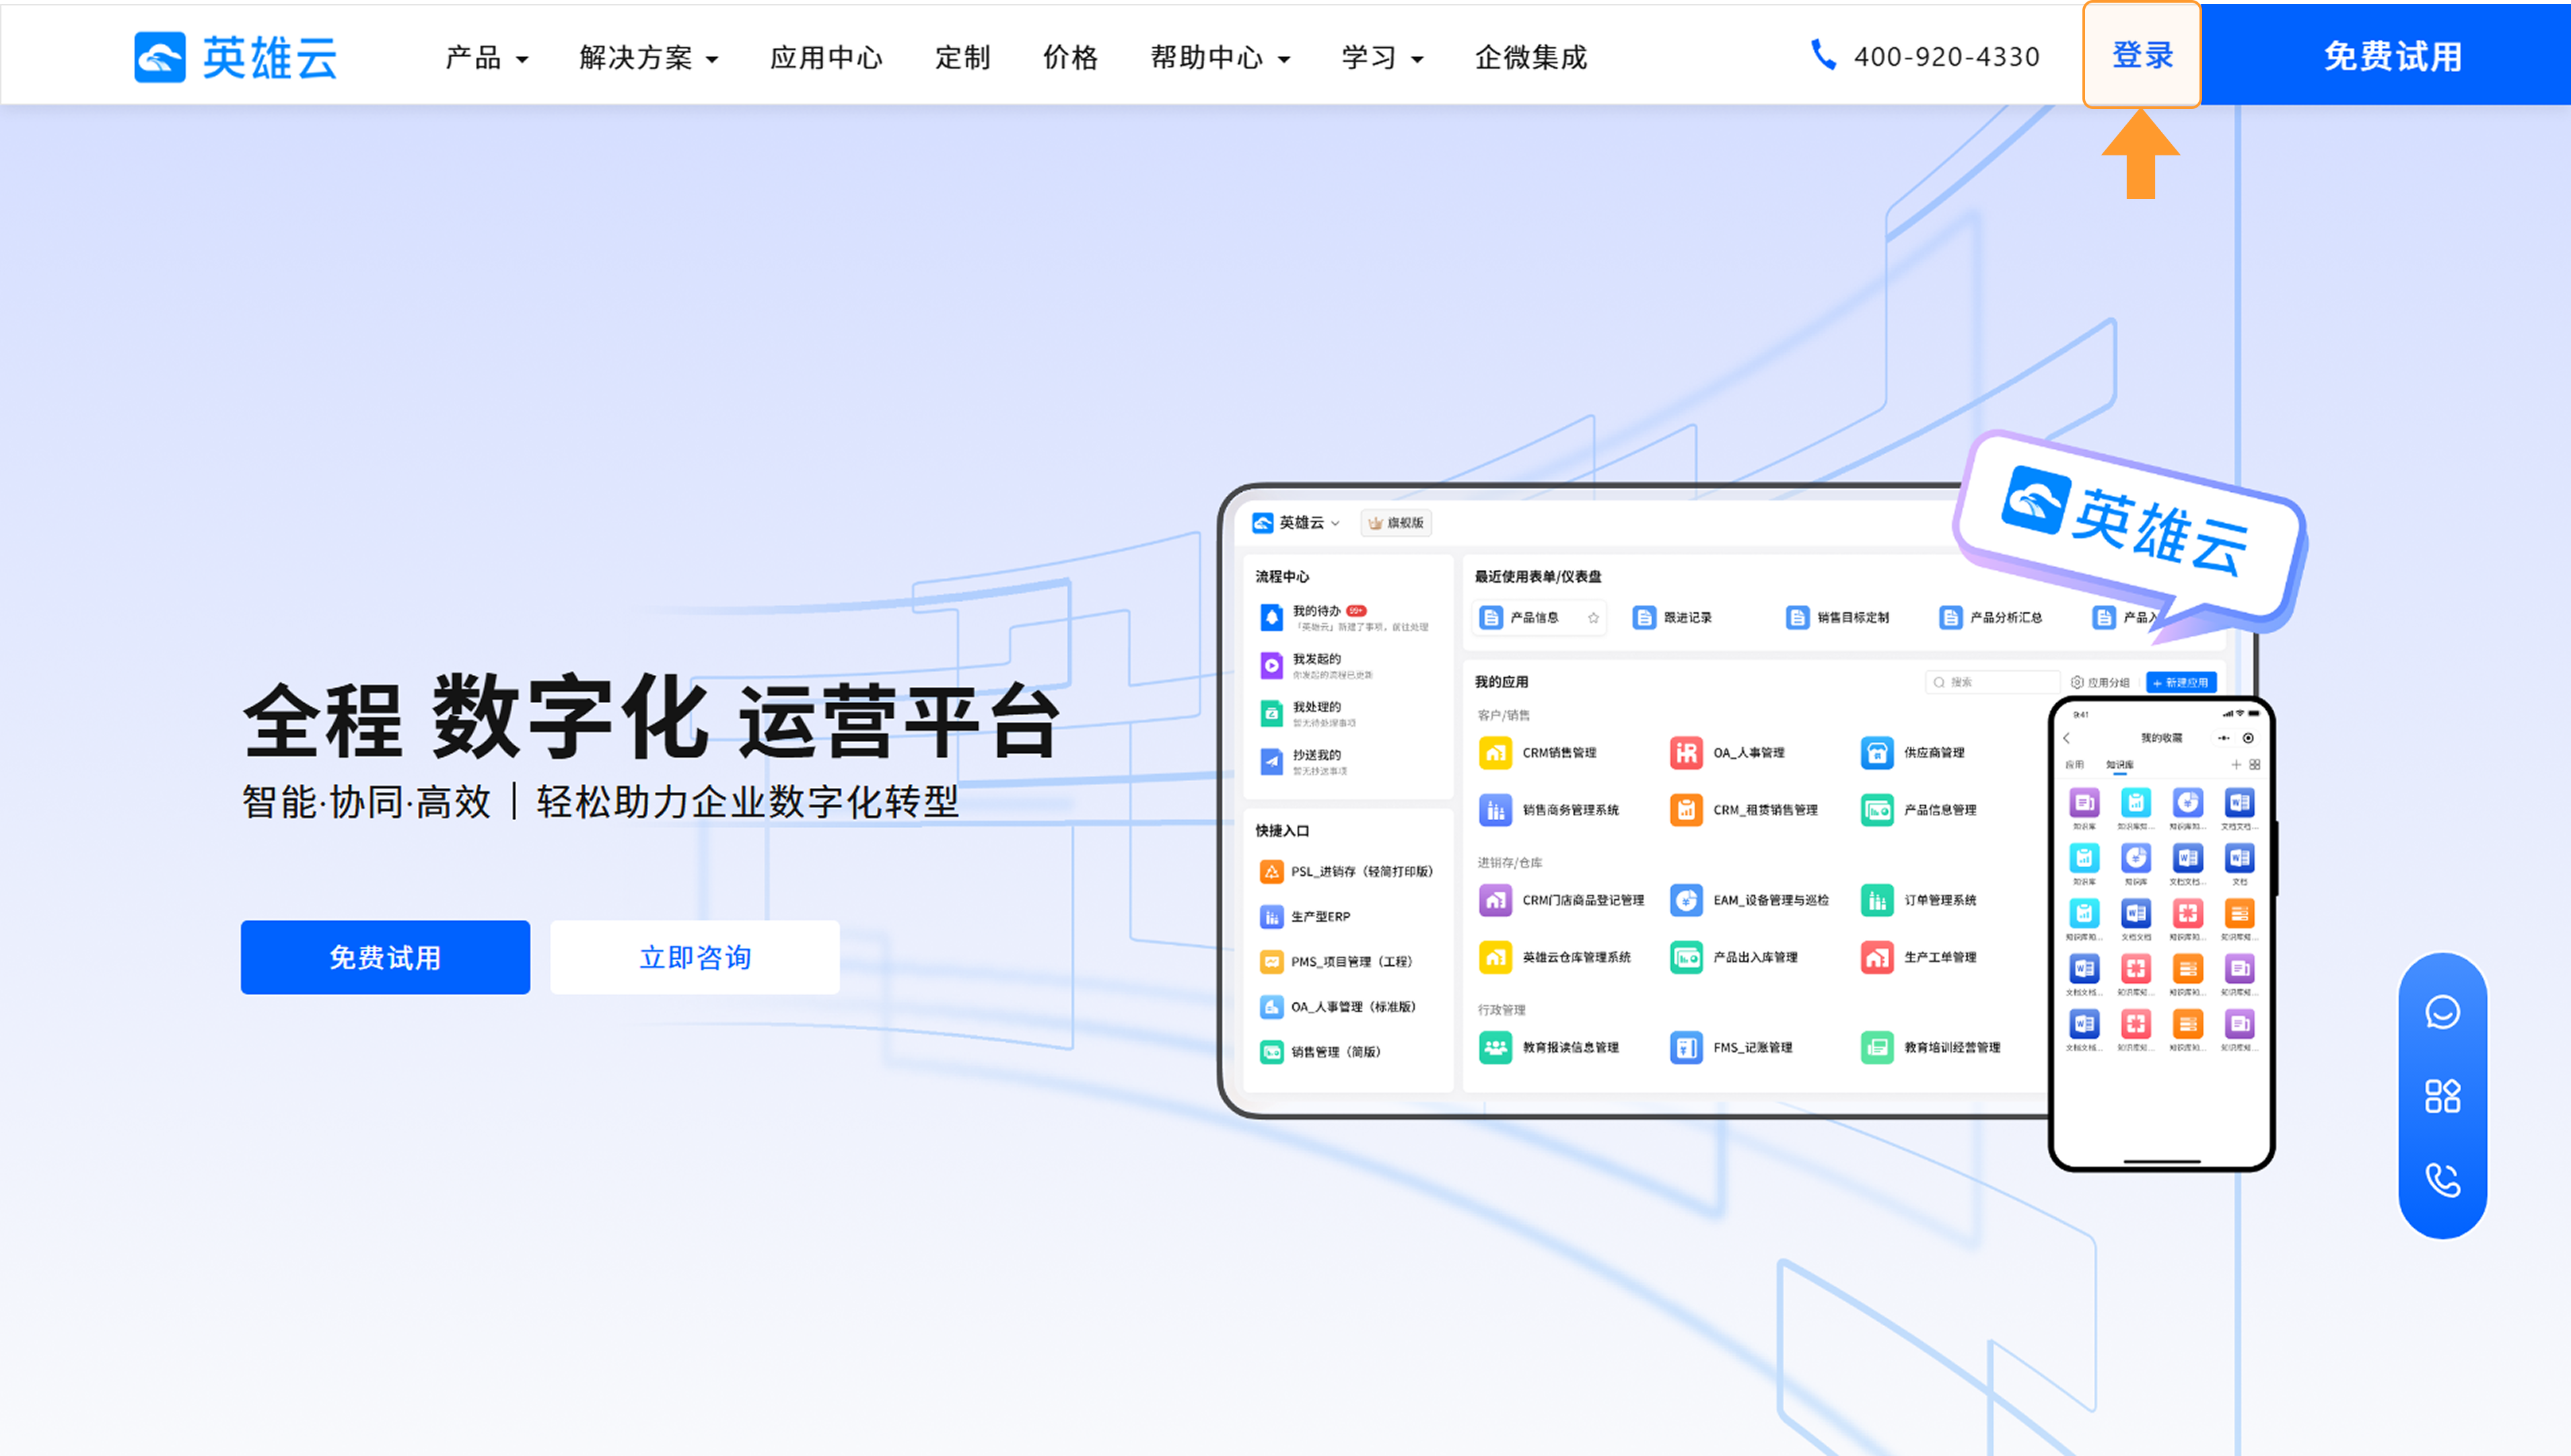Click the 立即咨询 button

(x=695, y=957)
